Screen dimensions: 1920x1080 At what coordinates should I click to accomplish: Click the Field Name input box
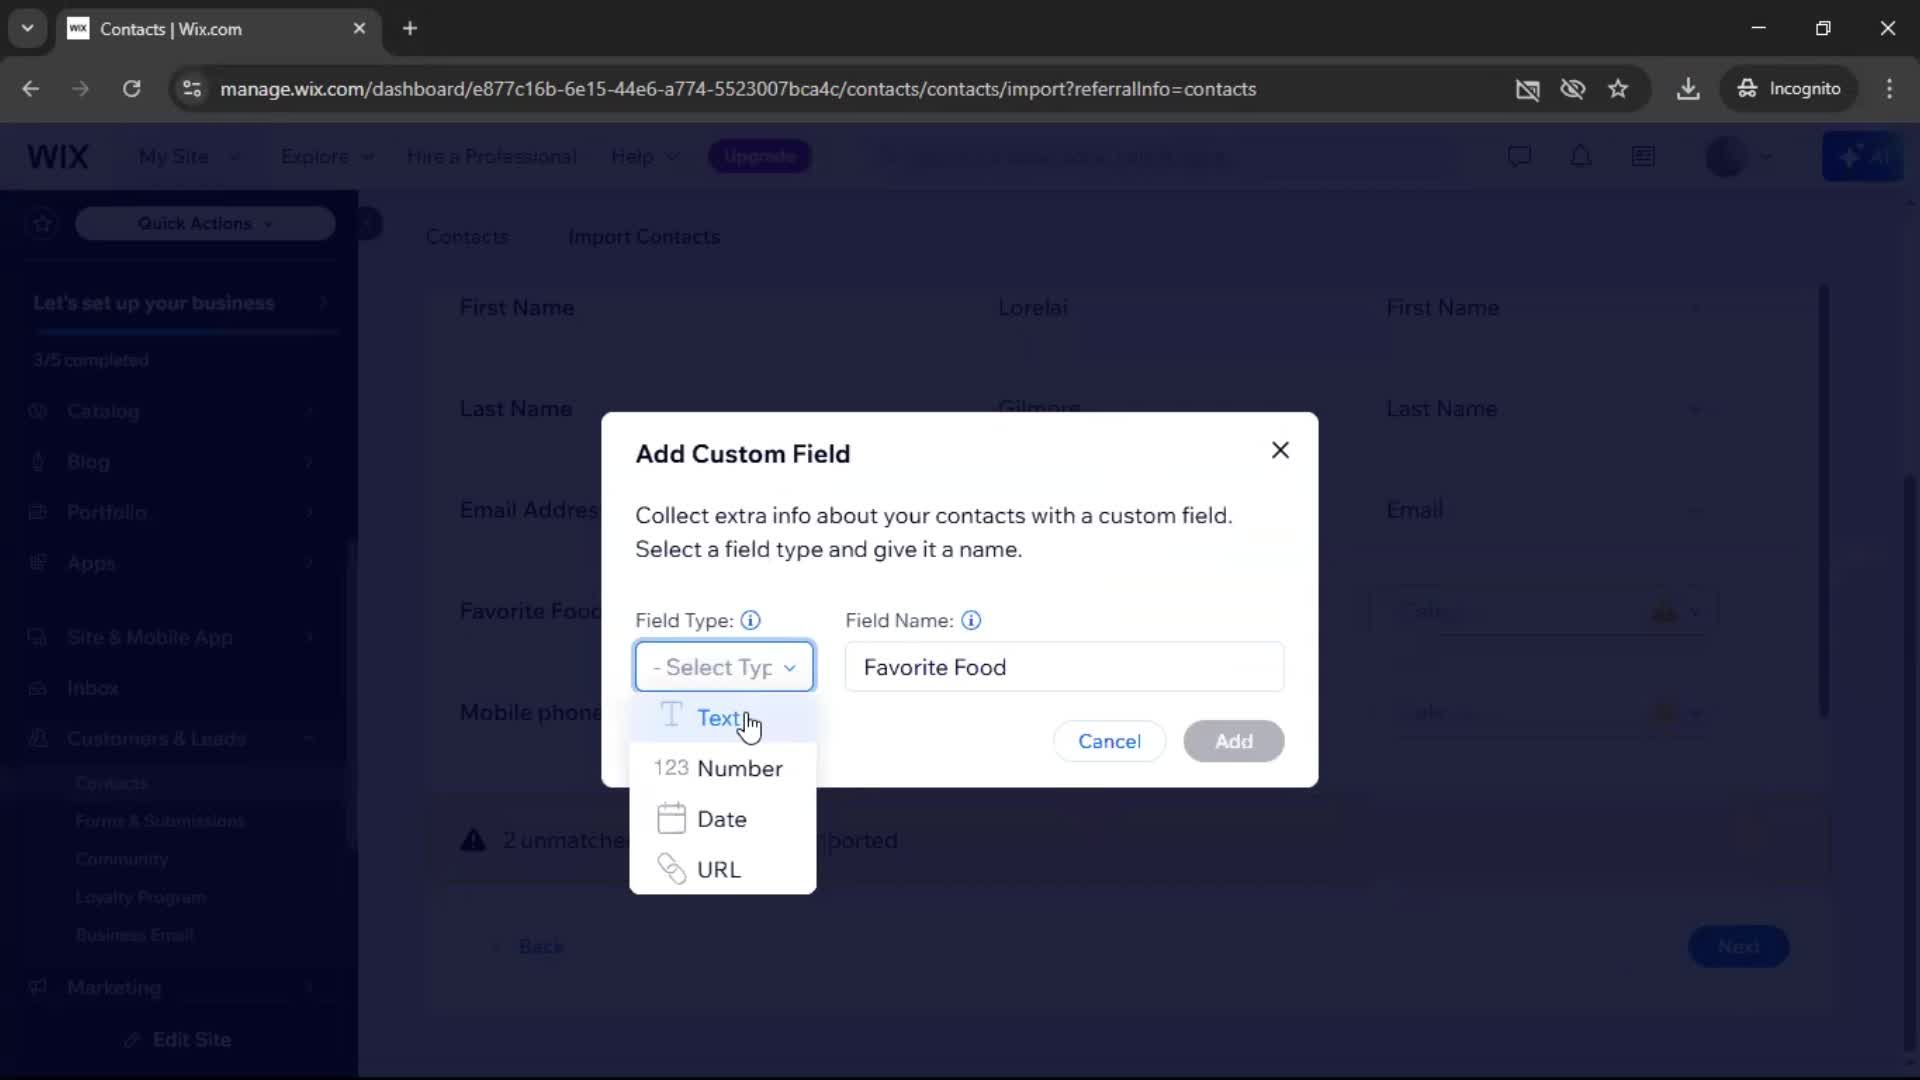pos(1064,667)
